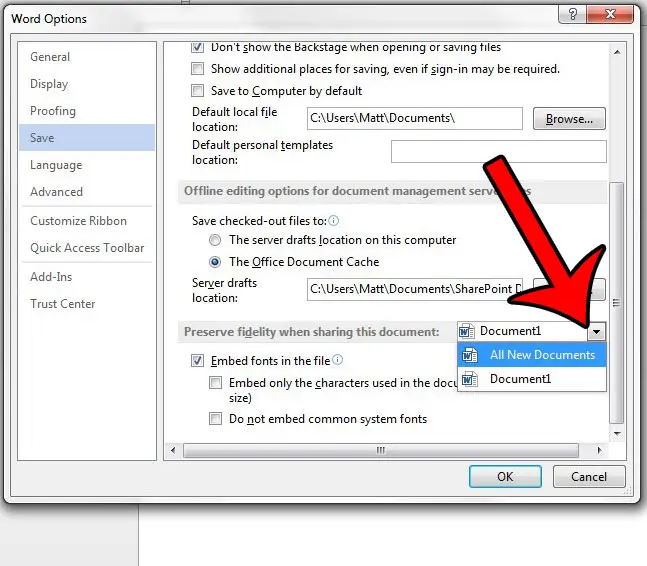Image resolution: width=647 pixels, height=566 pixels.
Task: Click the horizontal scrollbar thumb
Action: pos(380,450)
